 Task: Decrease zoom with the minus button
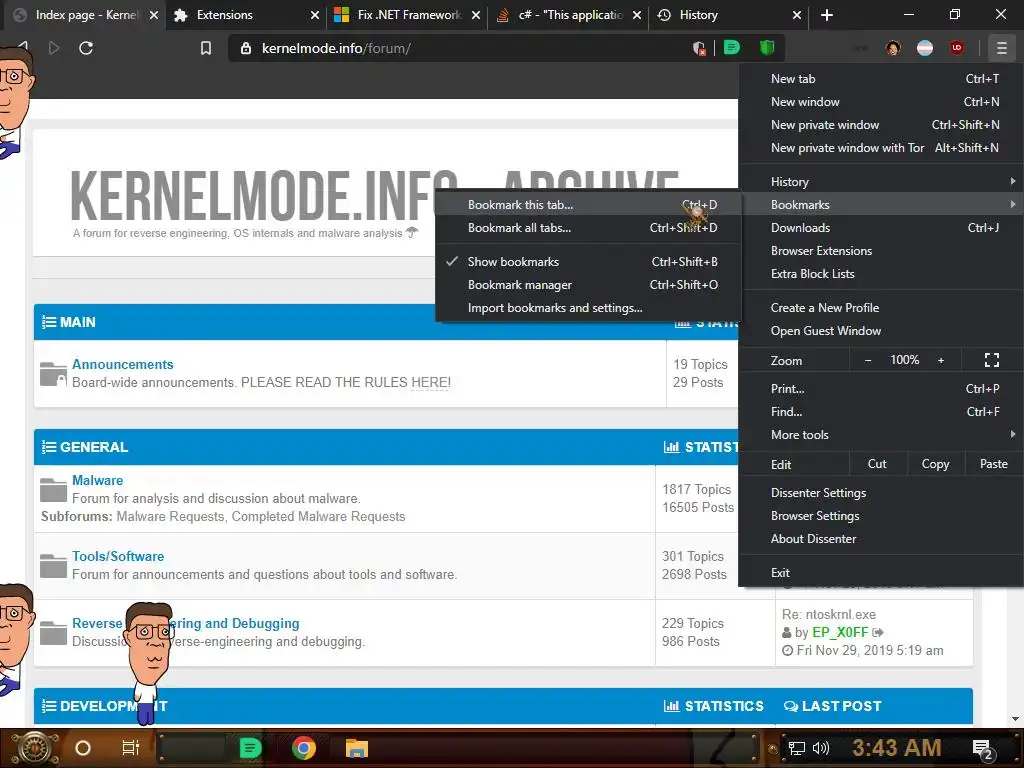(x=867, y=360)
